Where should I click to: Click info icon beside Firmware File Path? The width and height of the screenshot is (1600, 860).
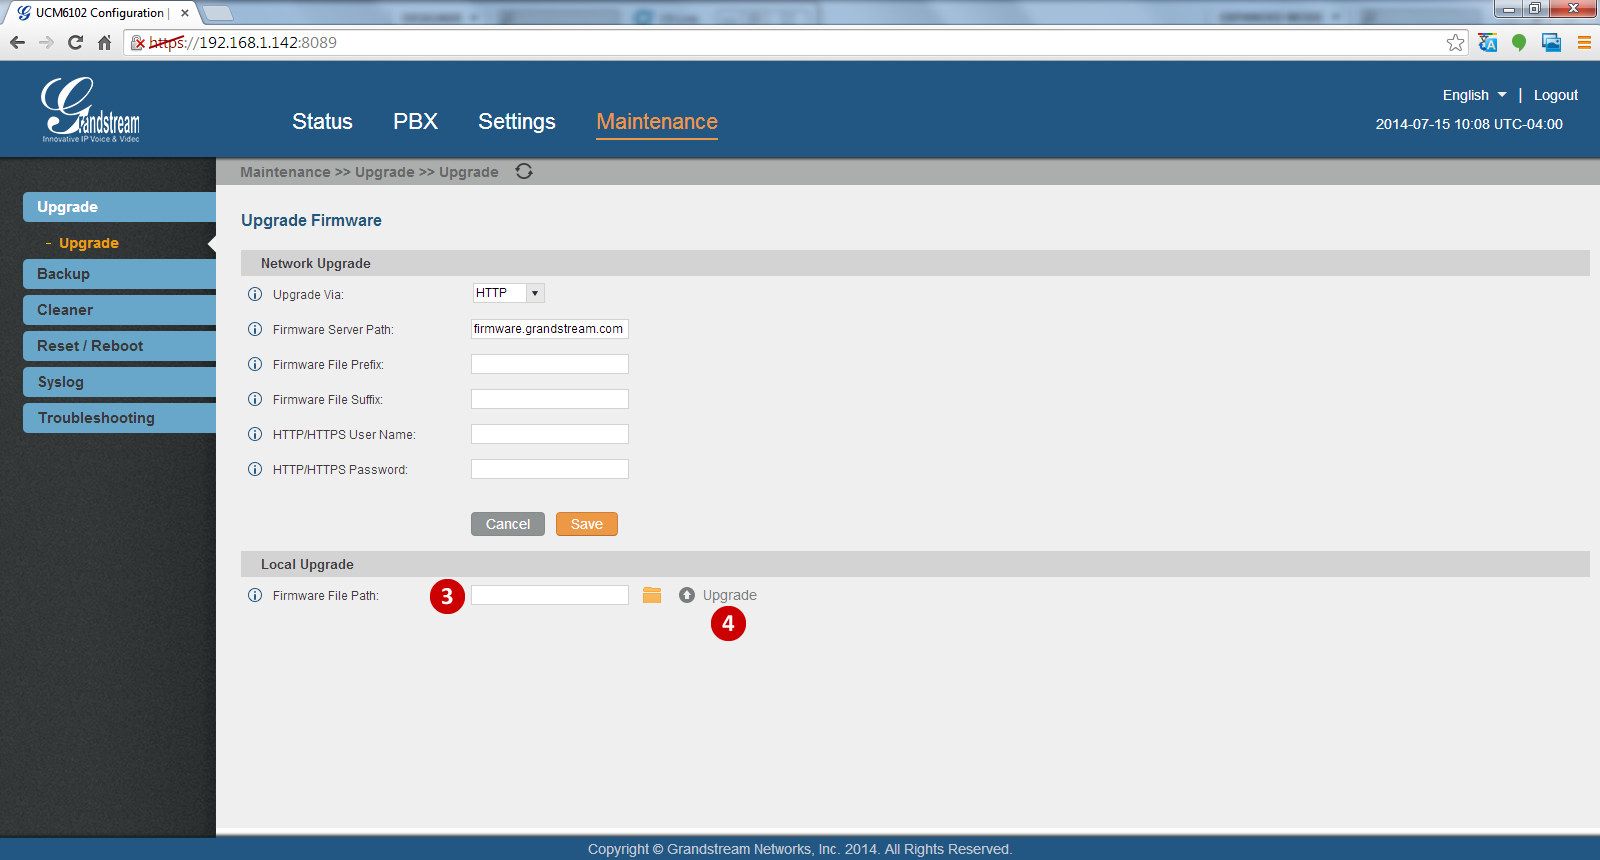coord(255,596)
